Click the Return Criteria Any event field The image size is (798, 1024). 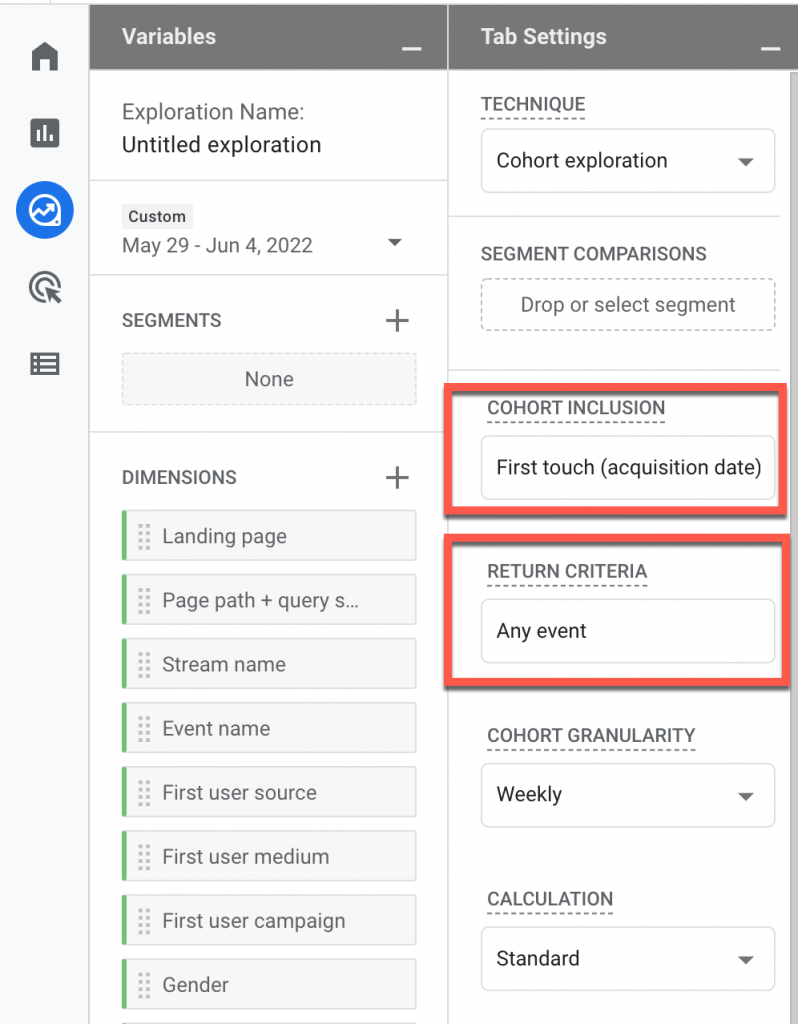pyautogui.click(x=628, y=631)
